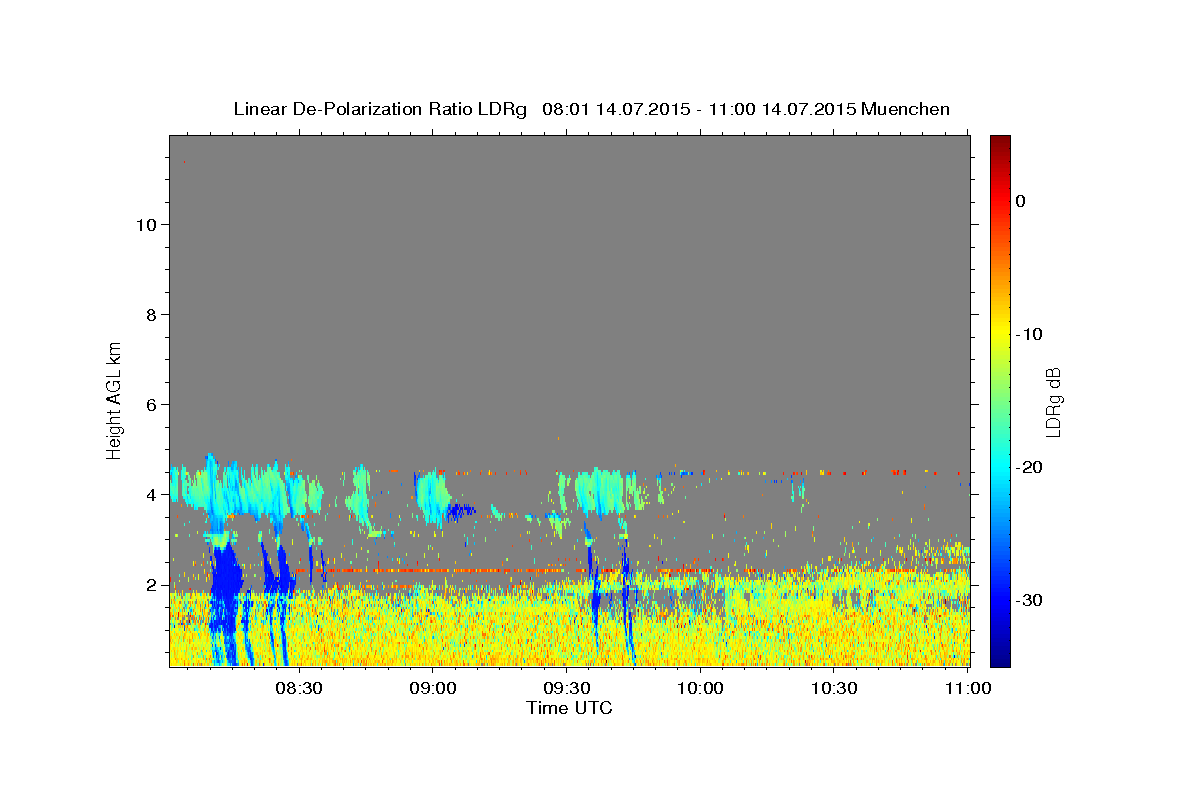Click the dark blue bottom of the colorbar
This screenshot has width=1200, height=800.
point(1000,655)
